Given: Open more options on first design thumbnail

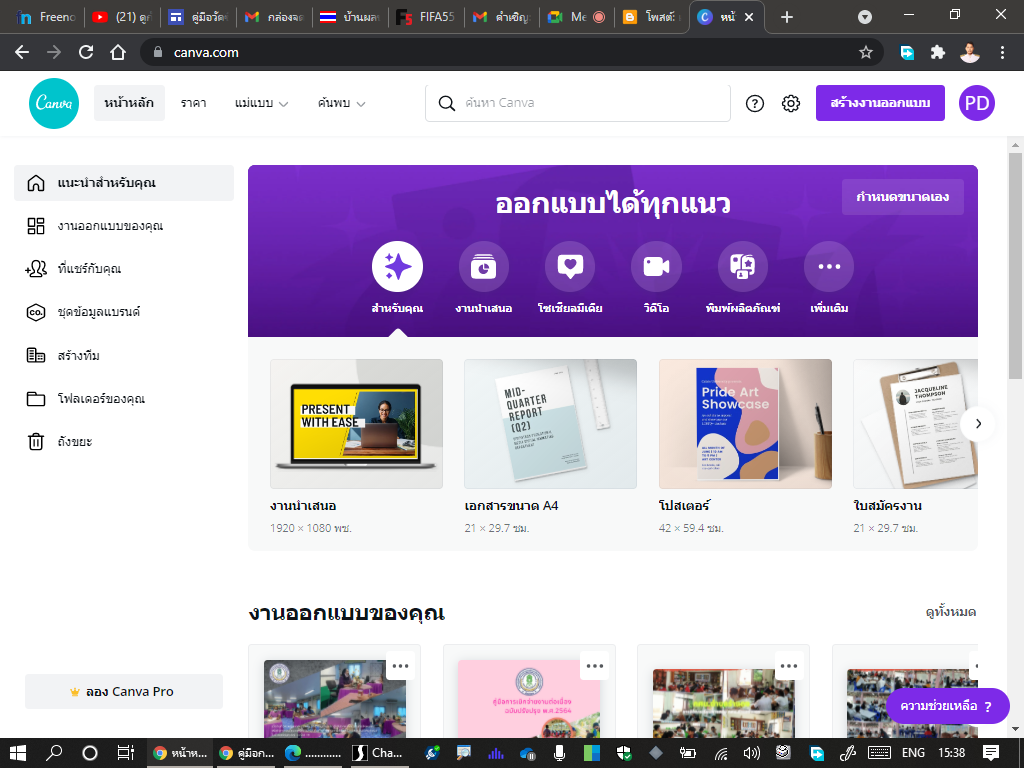Looking at the screenshot, I should [400, 666].
